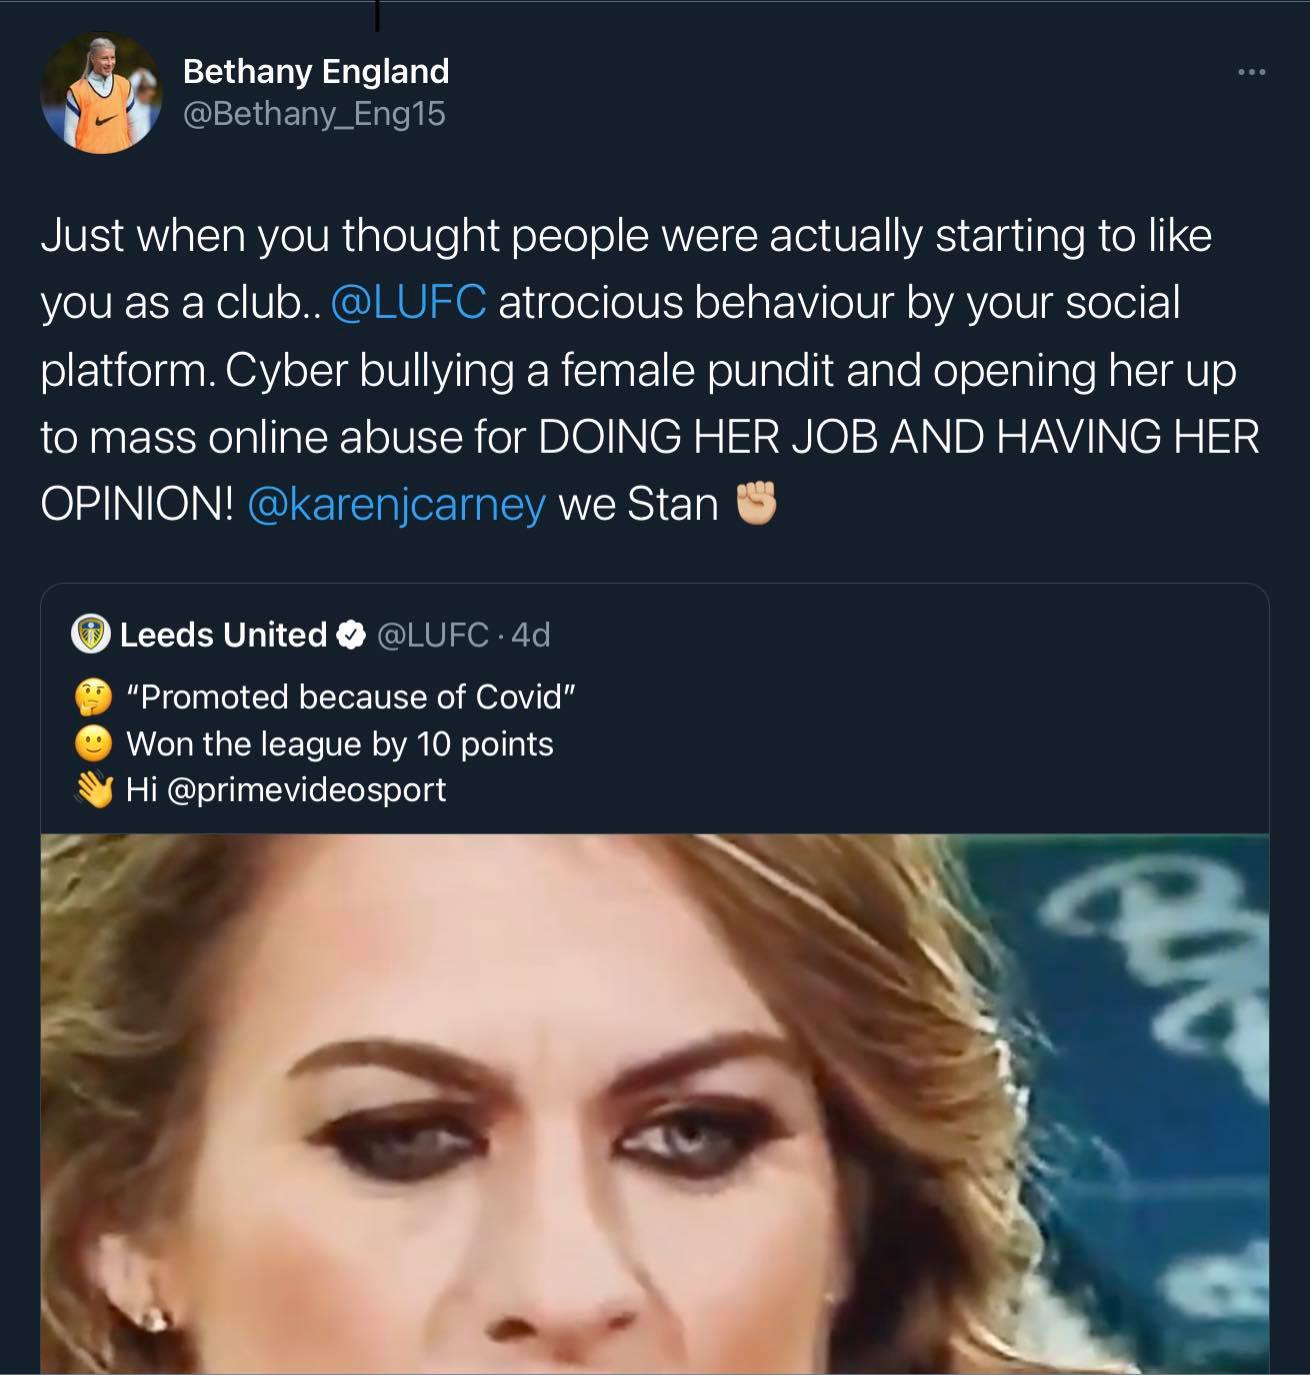Screen dimensions: 1310x1375
Task: Open the quoted tweet's video thumbnail
Action: [x=655, y=1100]
